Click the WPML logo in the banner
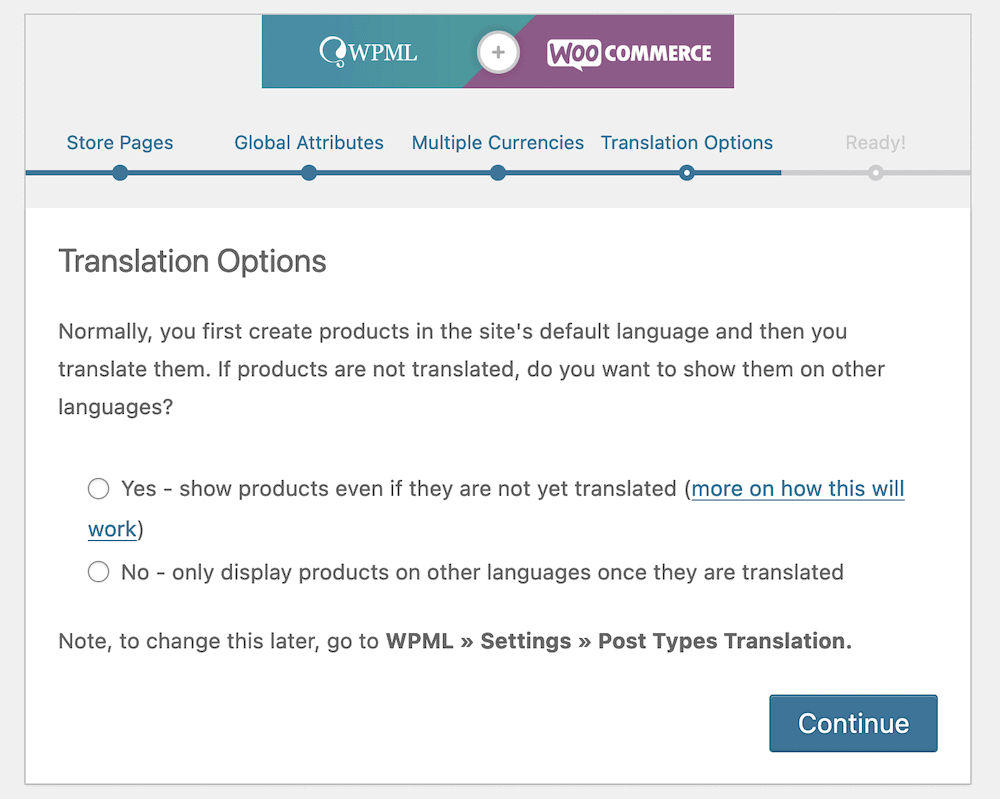This screenshot has height=799, width=1000. coord(368,51)
